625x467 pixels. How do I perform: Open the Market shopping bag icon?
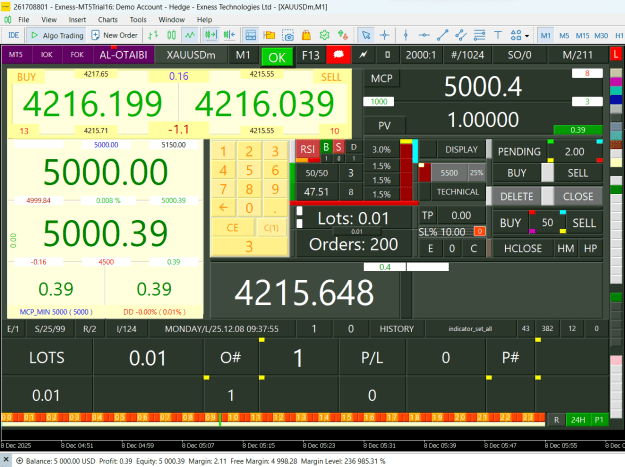306,35
